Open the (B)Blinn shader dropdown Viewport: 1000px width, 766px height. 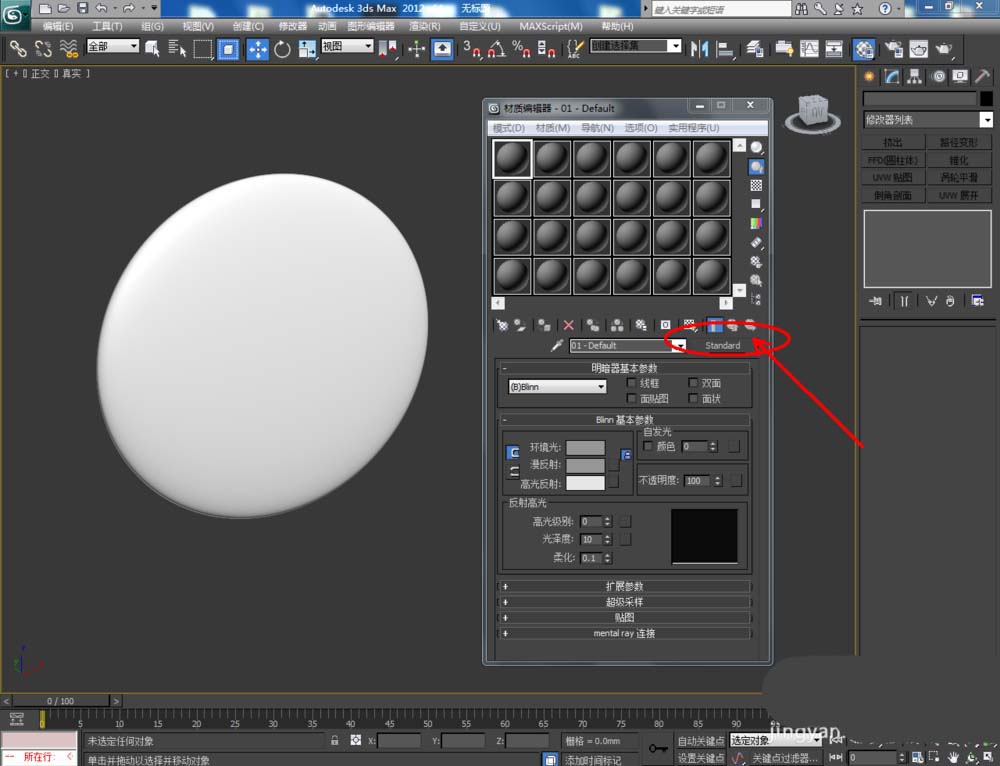[x=557, y=387]
